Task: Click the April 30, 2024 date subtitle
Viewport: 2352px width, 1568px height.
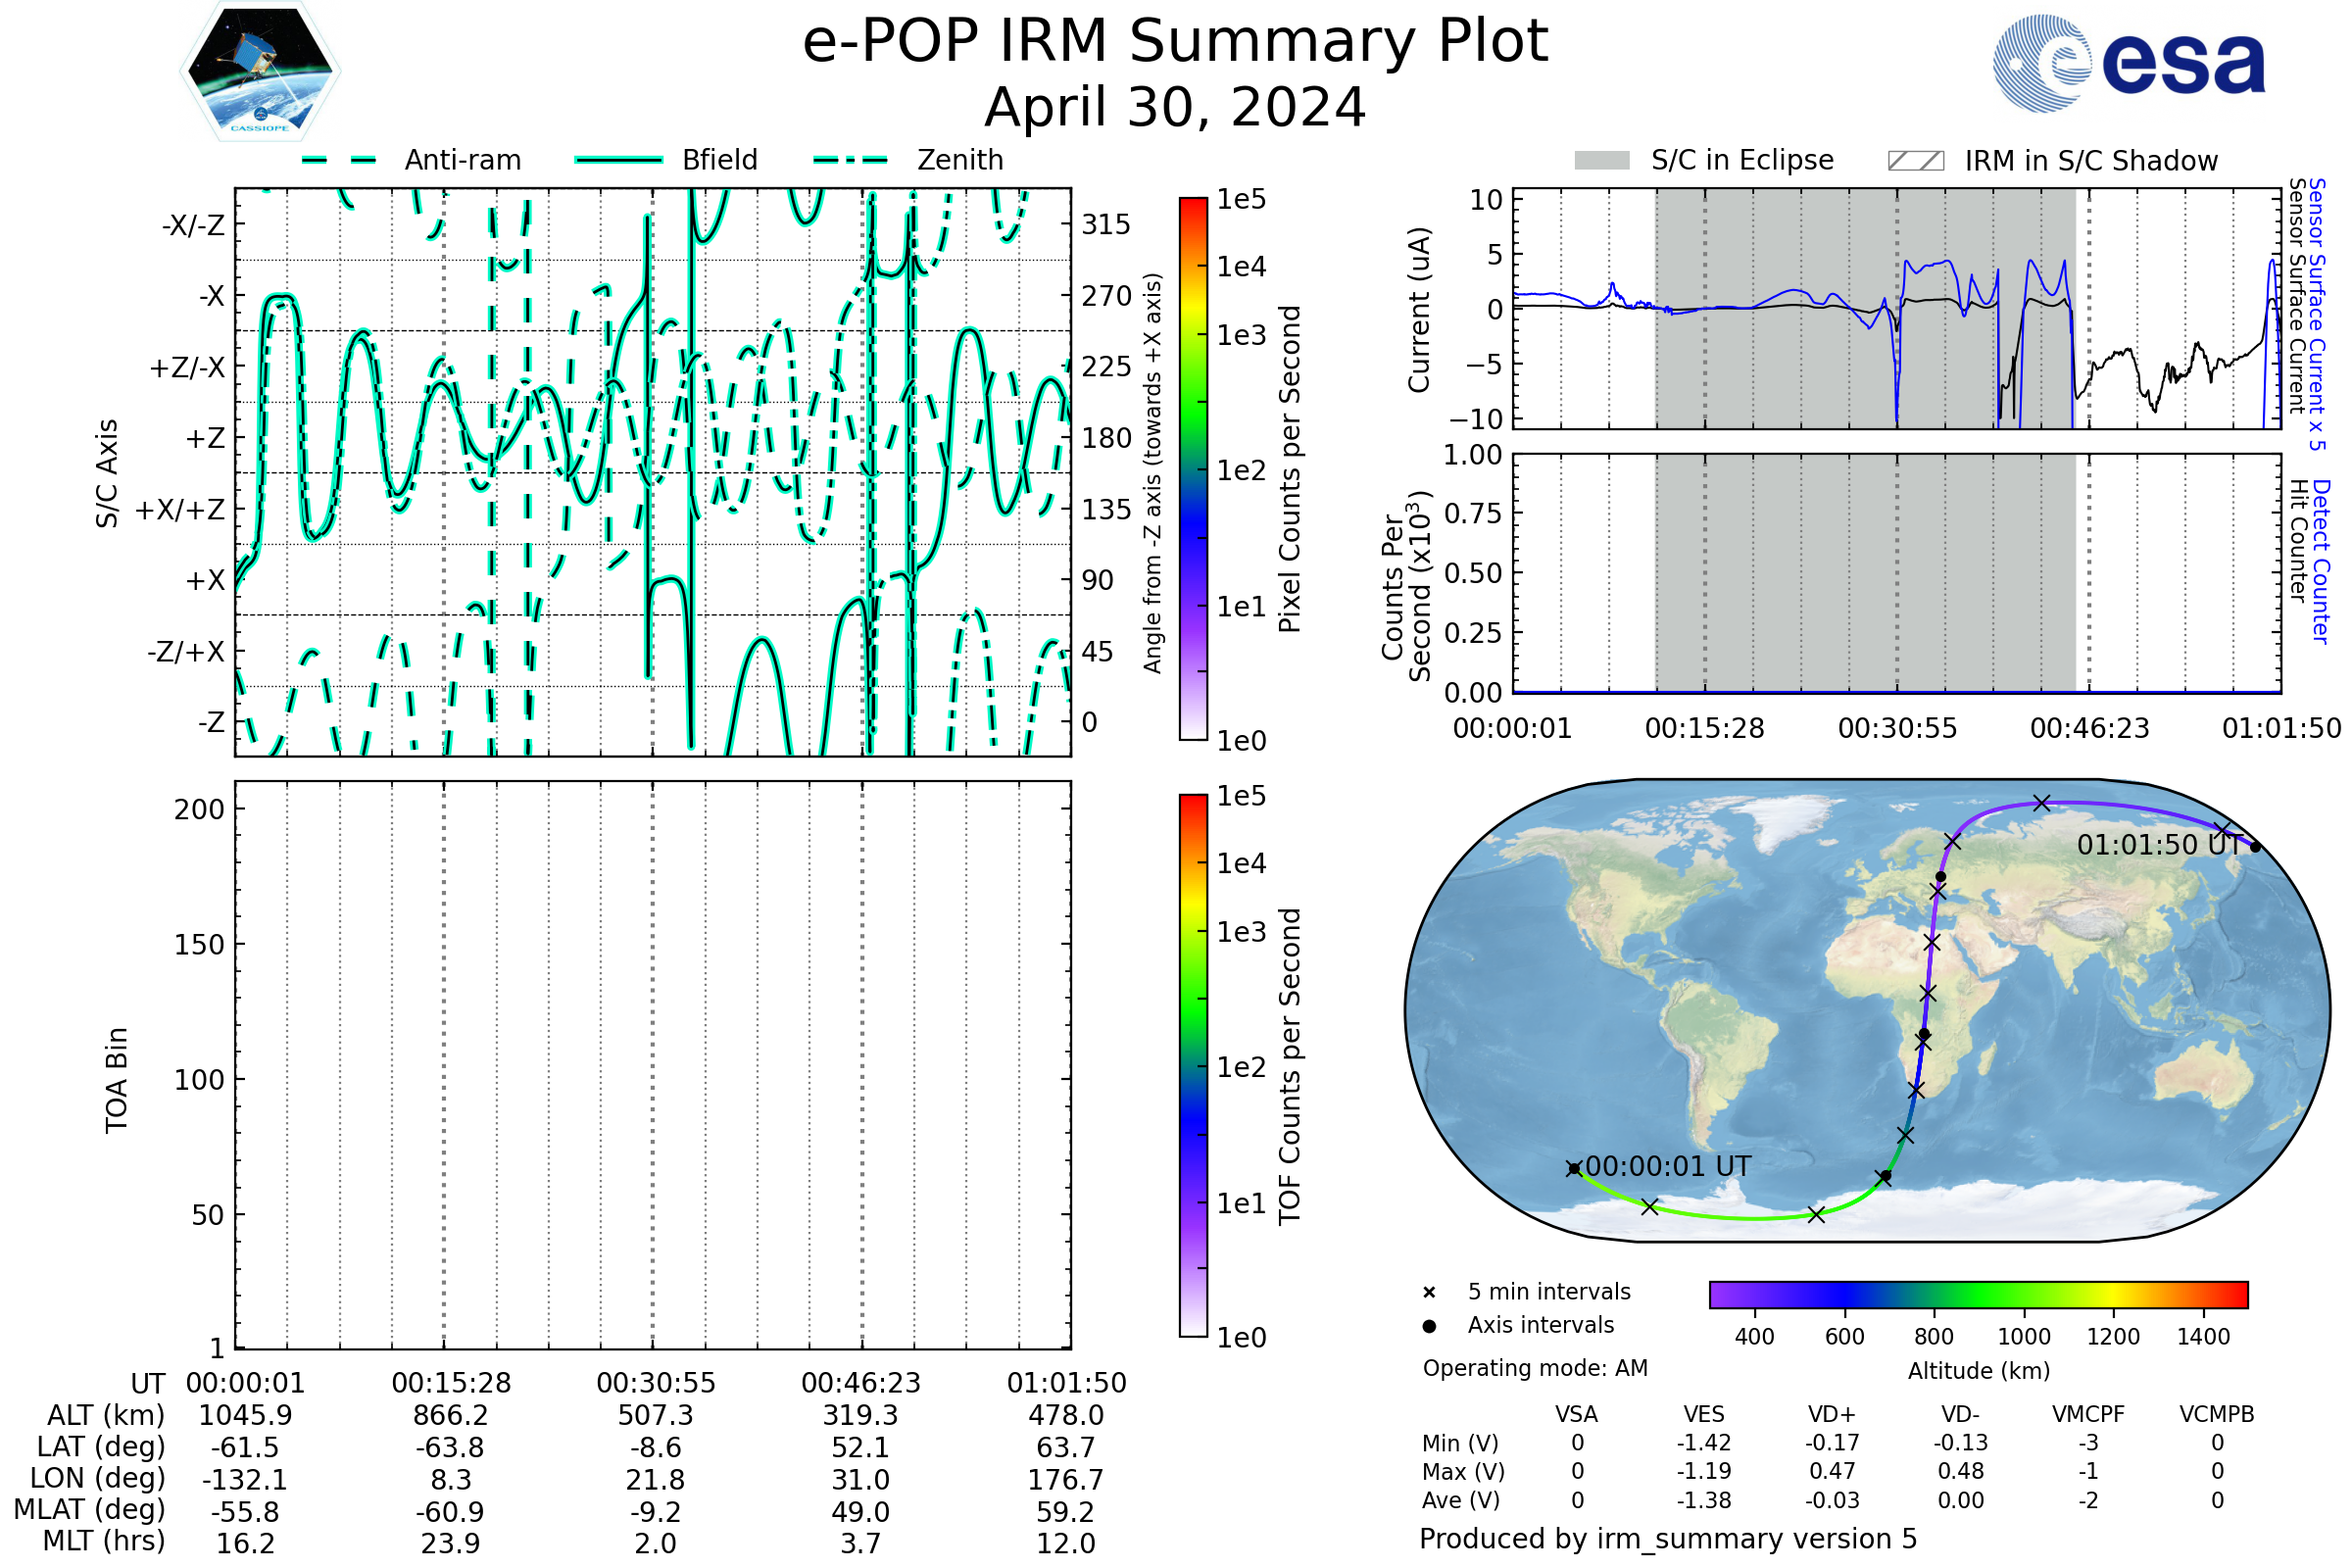Action: (1175, 108)
